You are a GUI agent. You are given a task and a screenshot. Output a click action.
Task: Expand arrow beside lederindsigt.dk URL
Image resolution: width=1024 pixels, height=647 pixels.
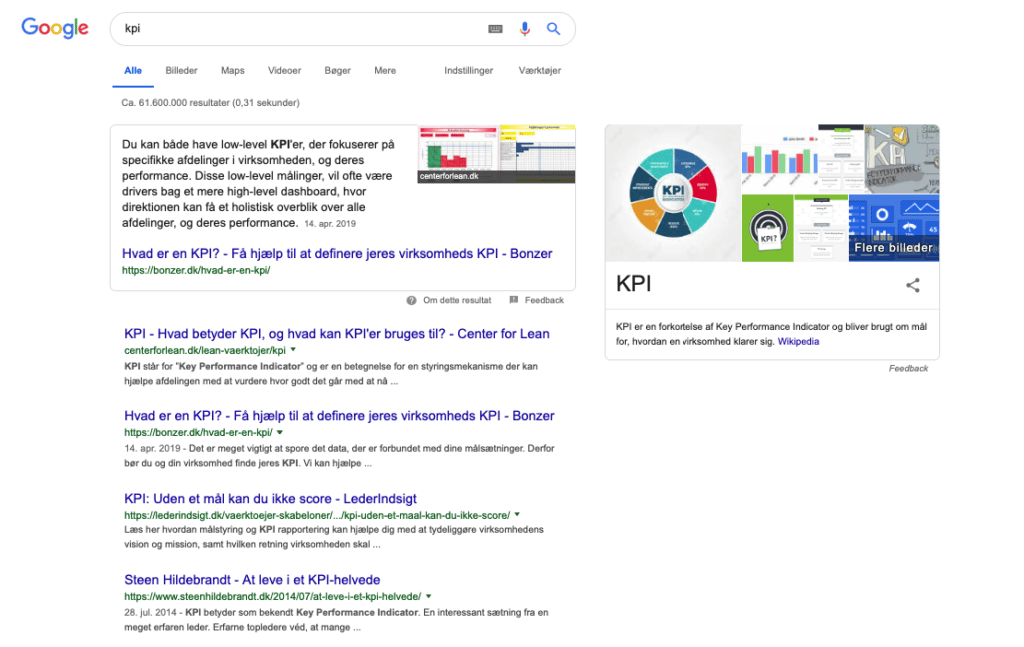pyautogui.click(x=517, y=514)
